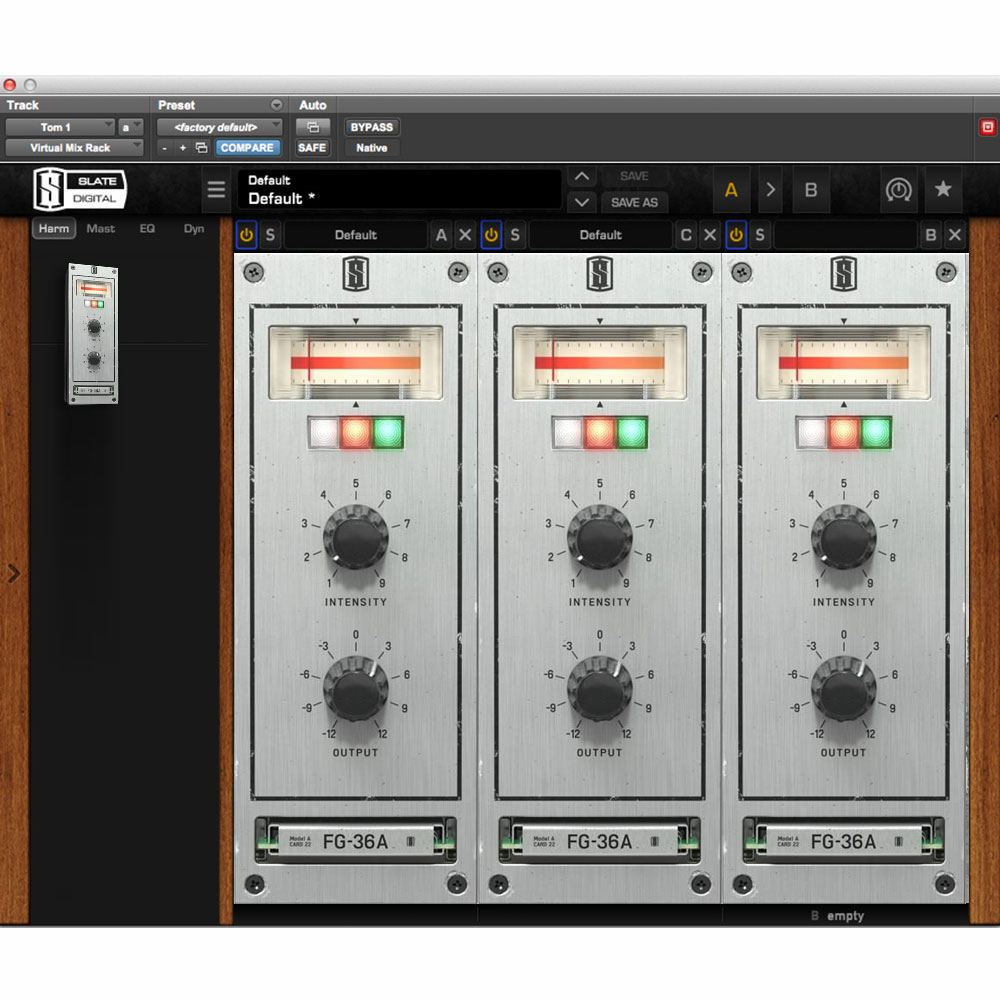
Task: Copy setting A to B using arrow
Action: (x=771, y=189)
